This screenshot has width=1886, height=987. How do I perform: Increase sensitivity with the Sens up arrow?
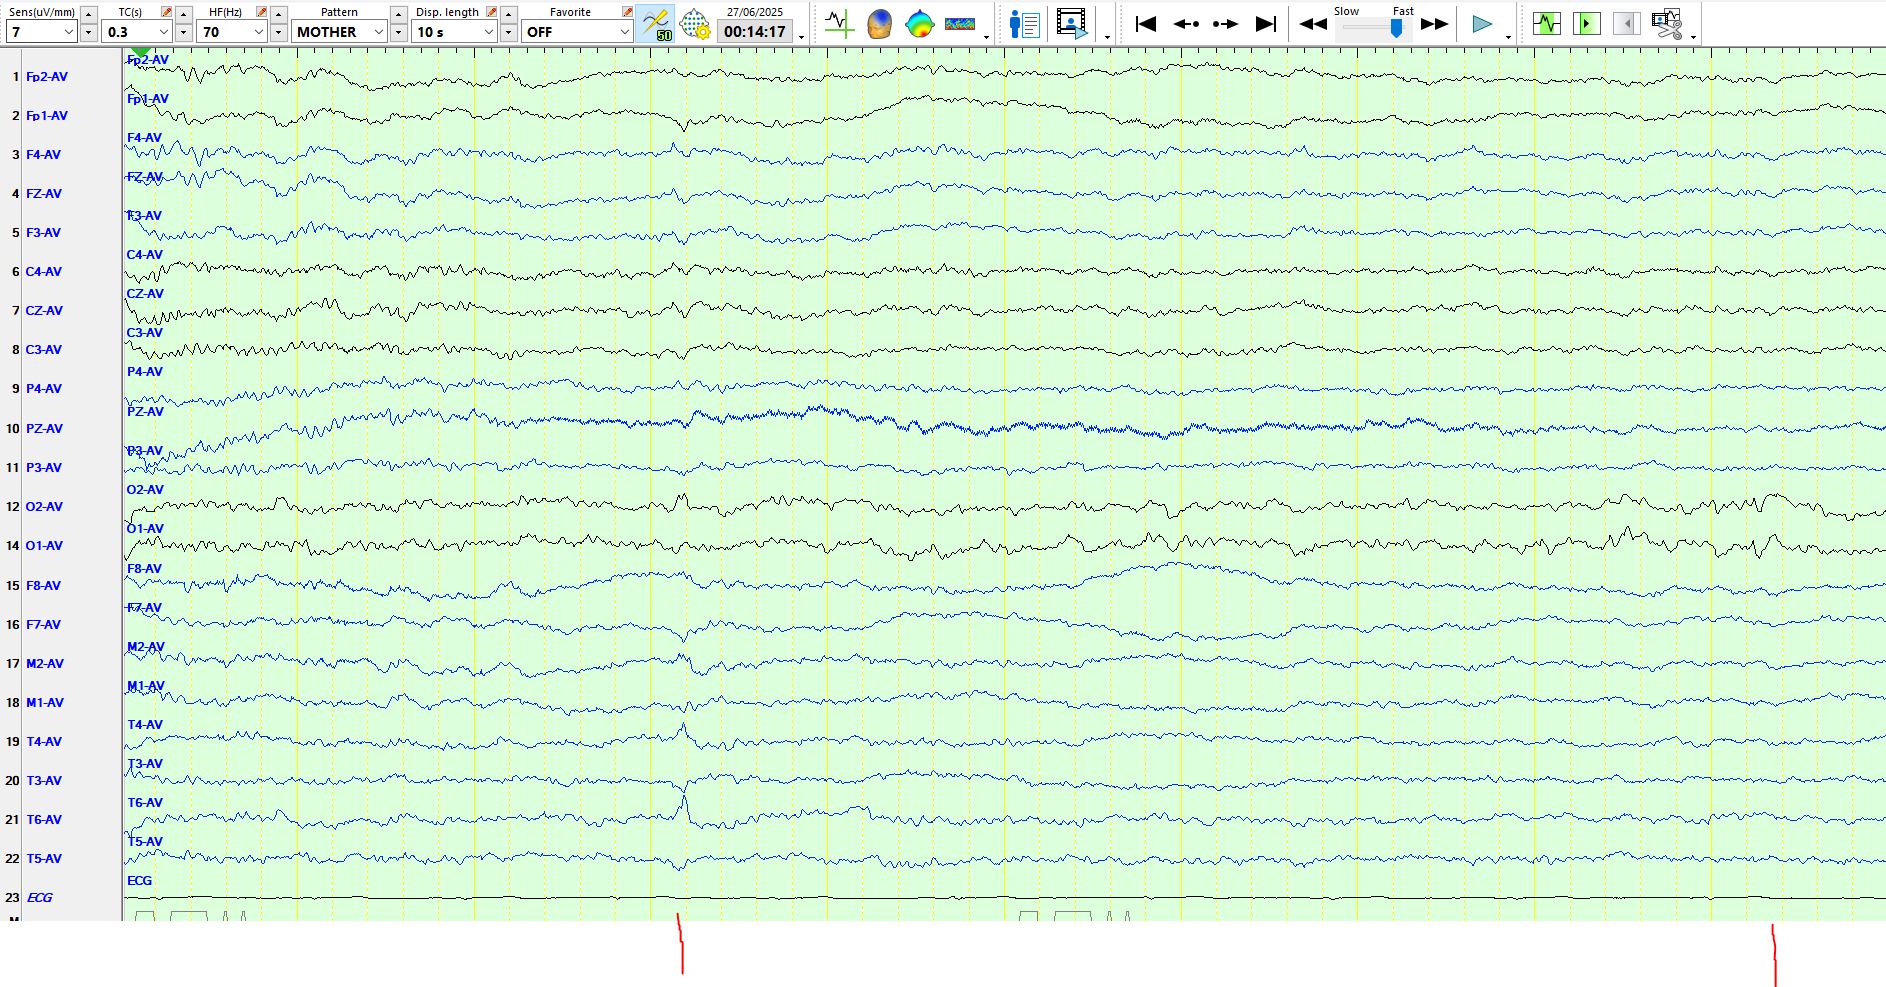[x=88, y=14]
